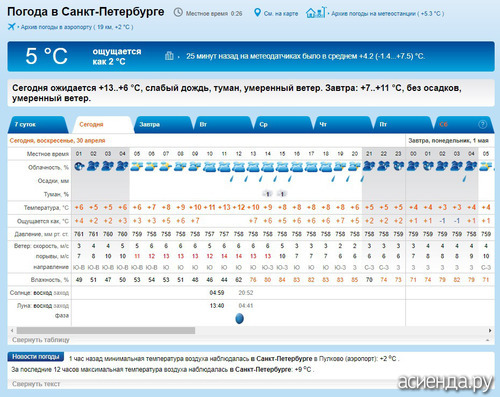Collapse news via Свернуть текст
Image resolution: width=500 pixels, height=397 pixels.
36,384
